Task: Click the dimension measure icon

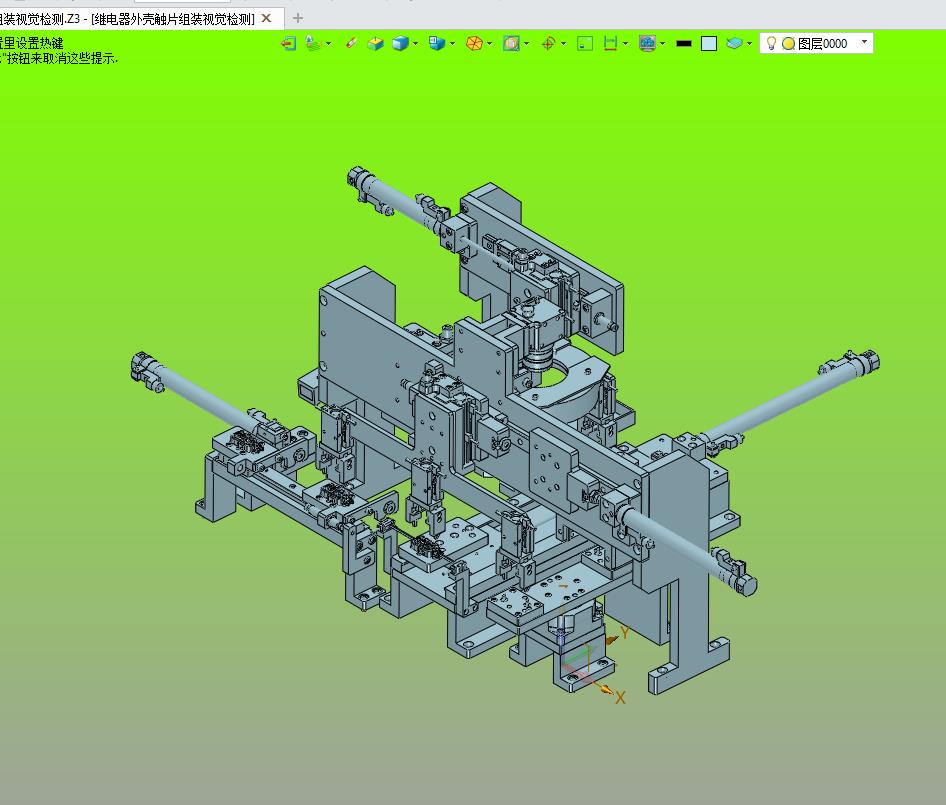Action: tap(611, 43)
